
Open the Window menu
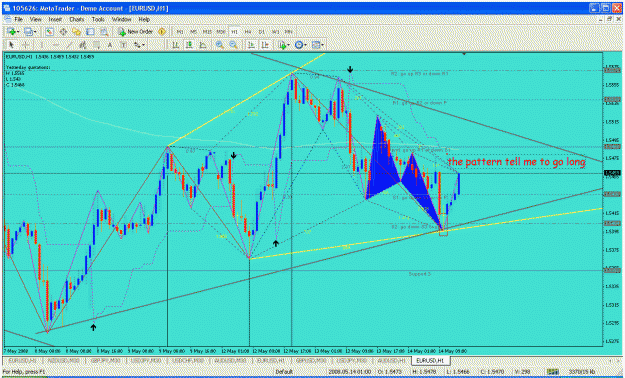[x=121, y=19]
